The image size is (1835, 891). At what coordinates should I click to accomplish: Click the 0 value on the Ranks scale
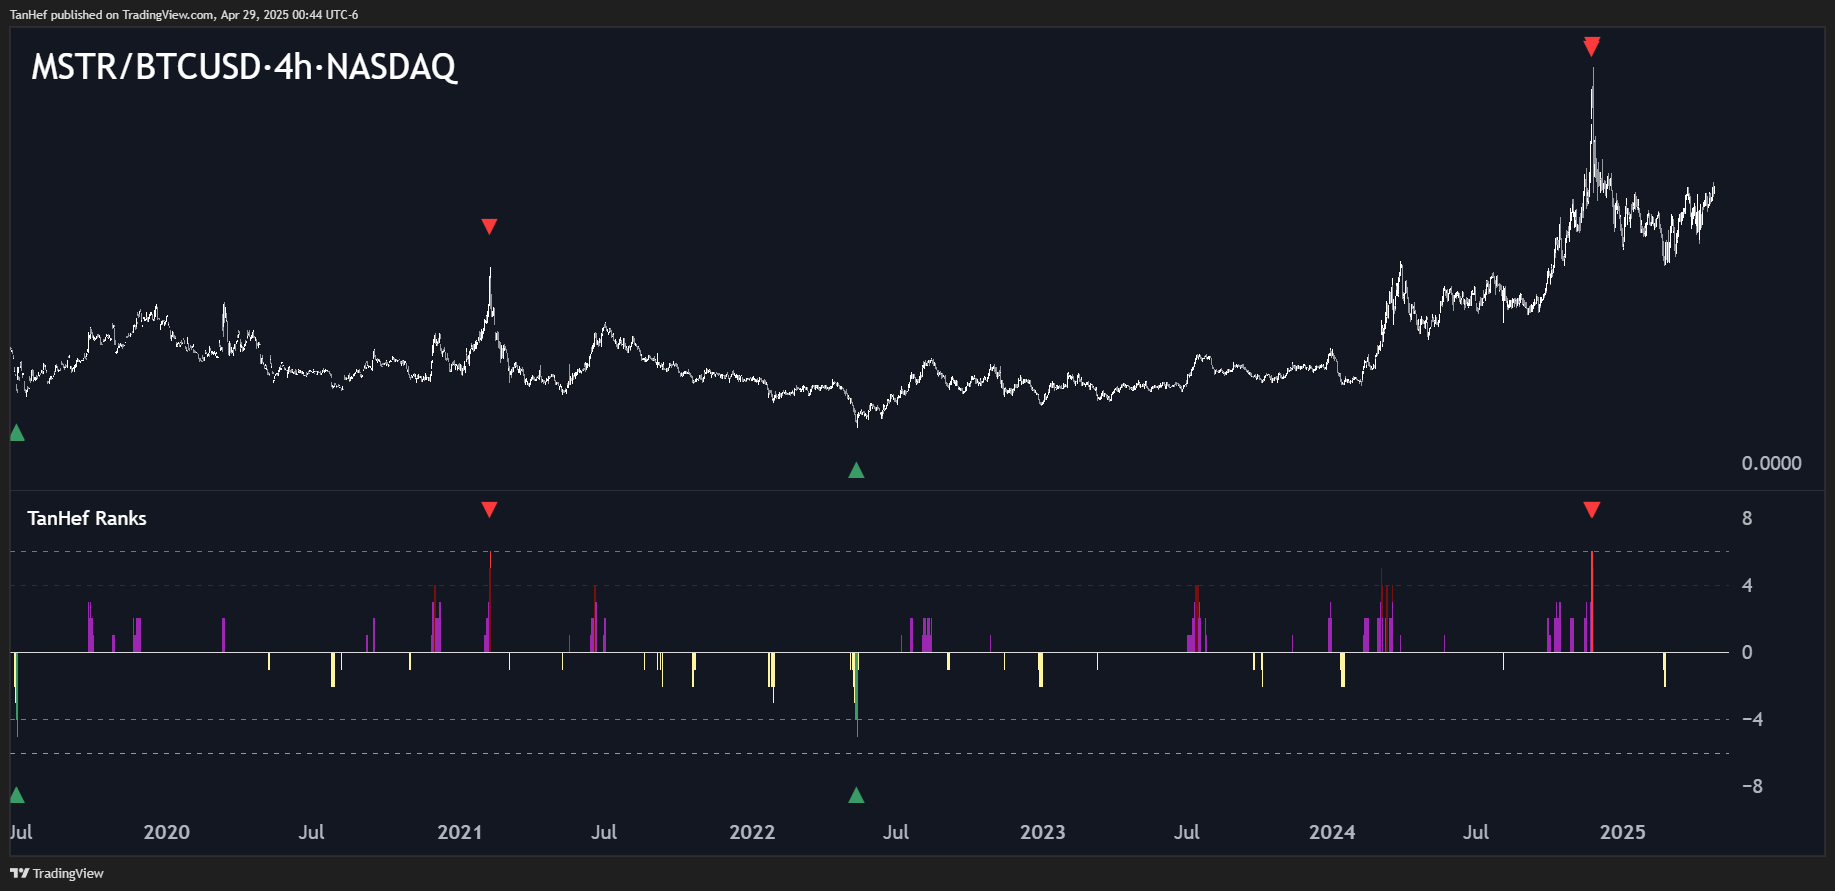tap(1747, 652)
